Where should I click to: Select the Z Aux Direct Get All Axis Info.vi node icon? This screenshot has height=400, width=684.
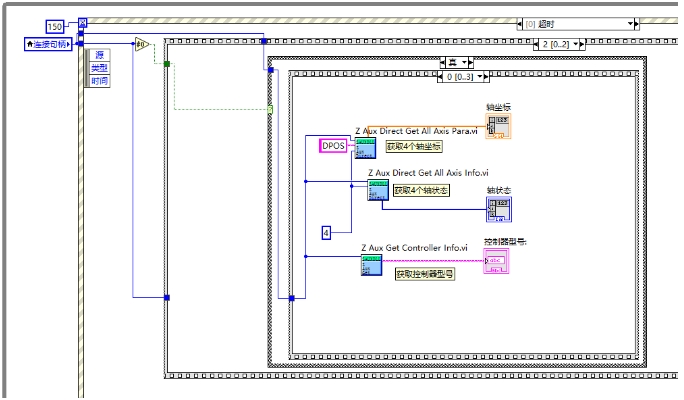378,190
